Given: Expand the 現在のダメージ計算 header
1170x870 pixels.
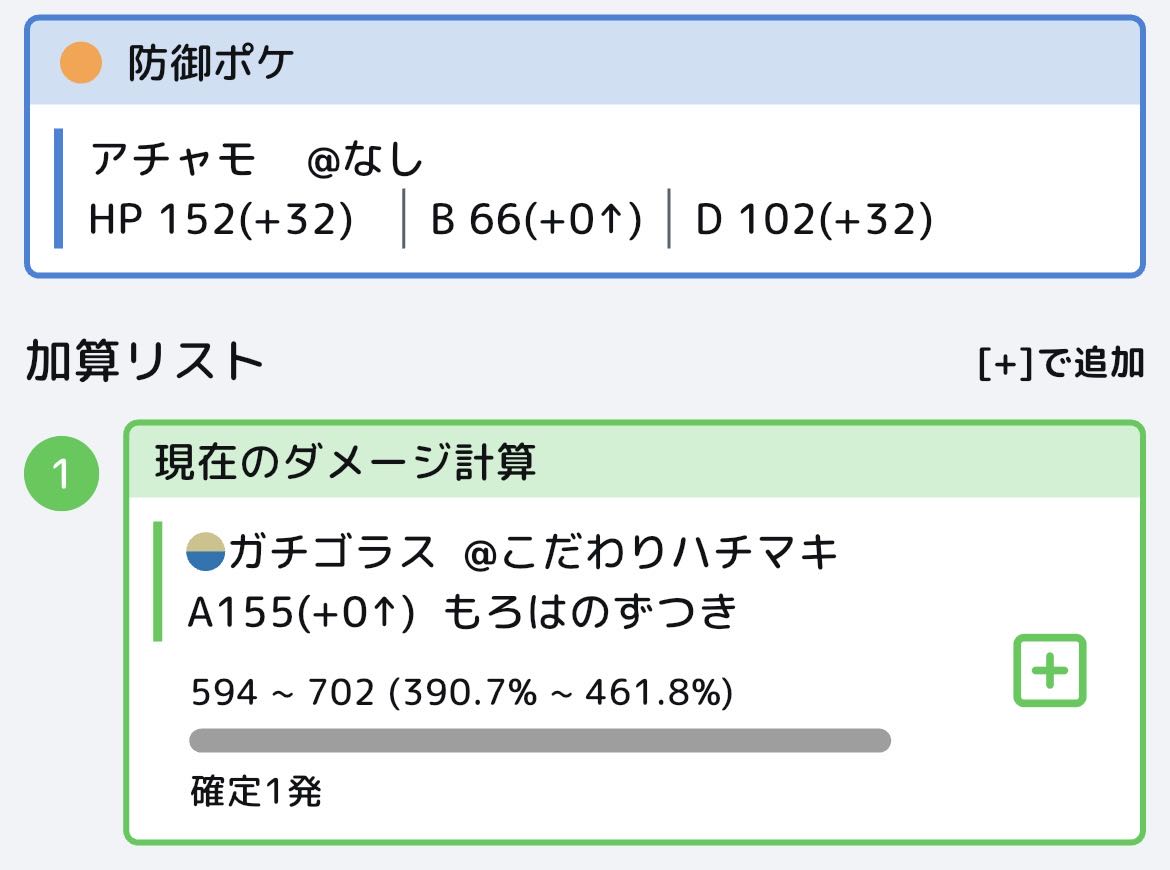Looking at the screenshot, I should point(634,462).
